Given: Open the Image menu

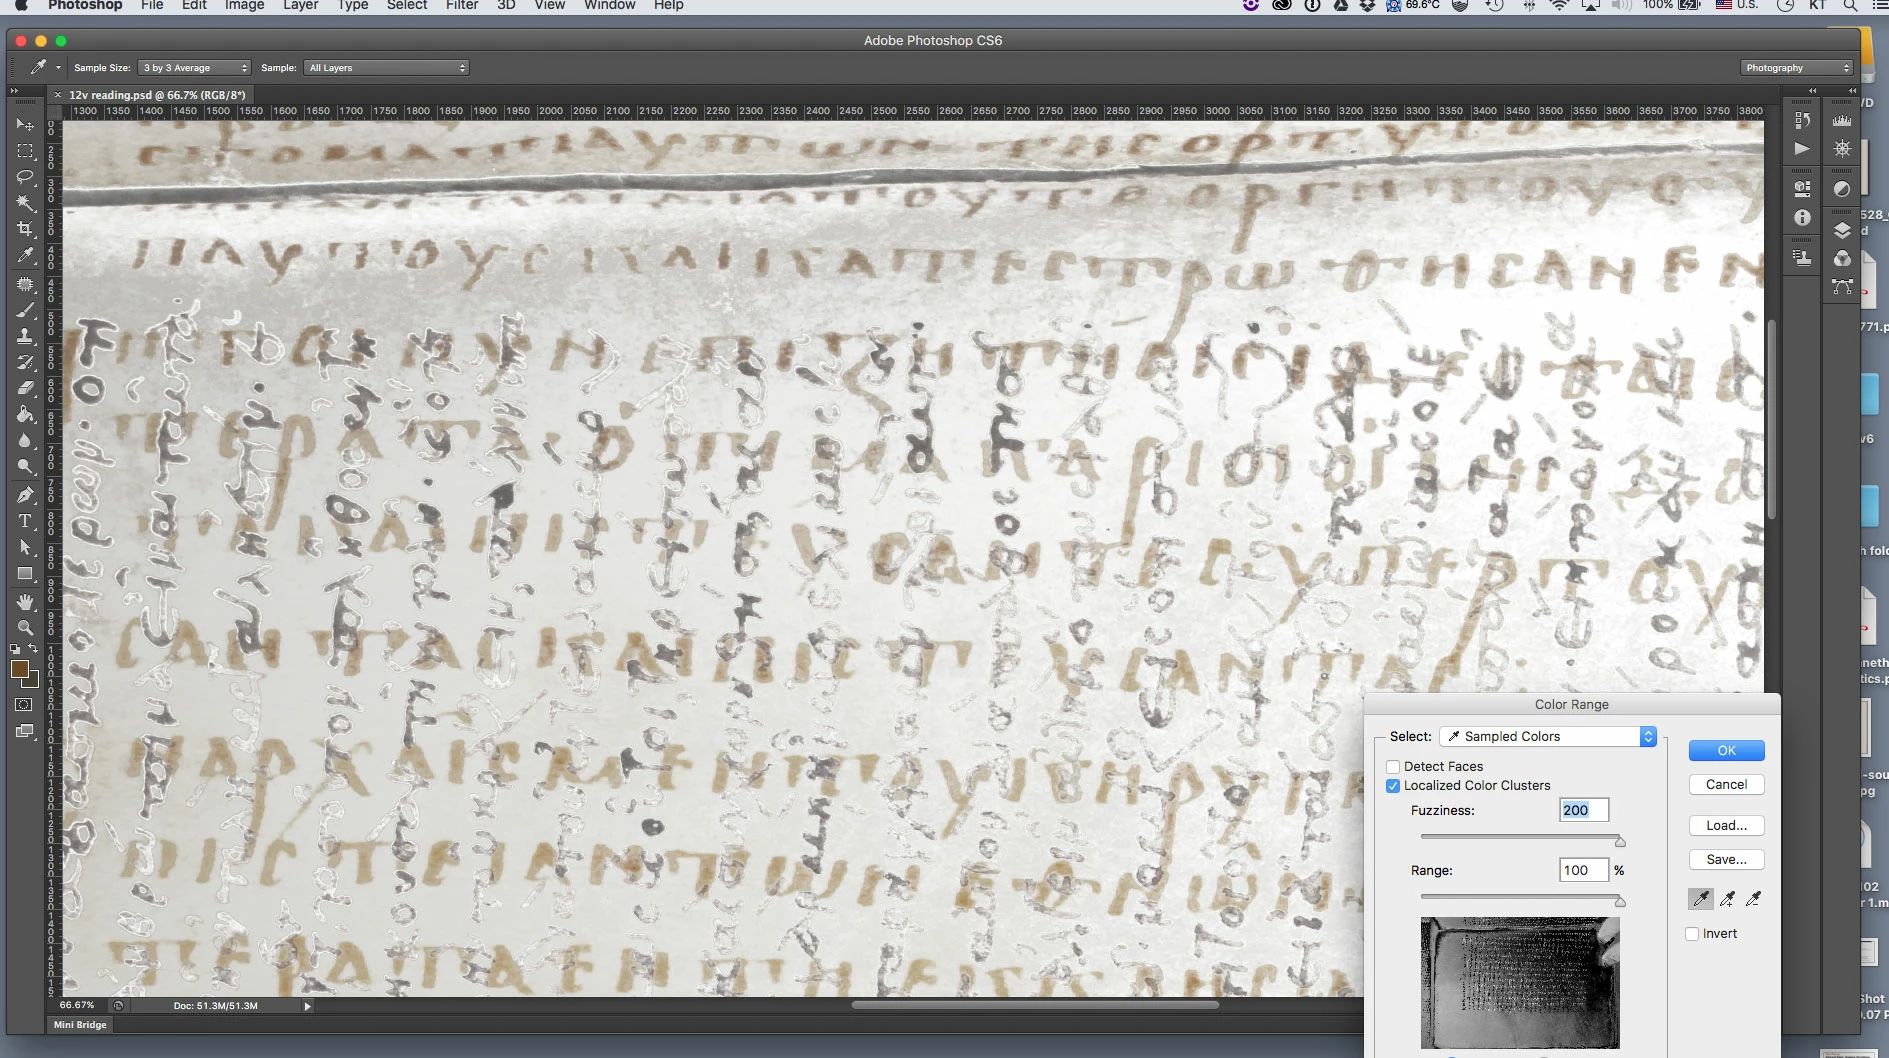Looking at the screenshot, I should [x=244, y=5].
